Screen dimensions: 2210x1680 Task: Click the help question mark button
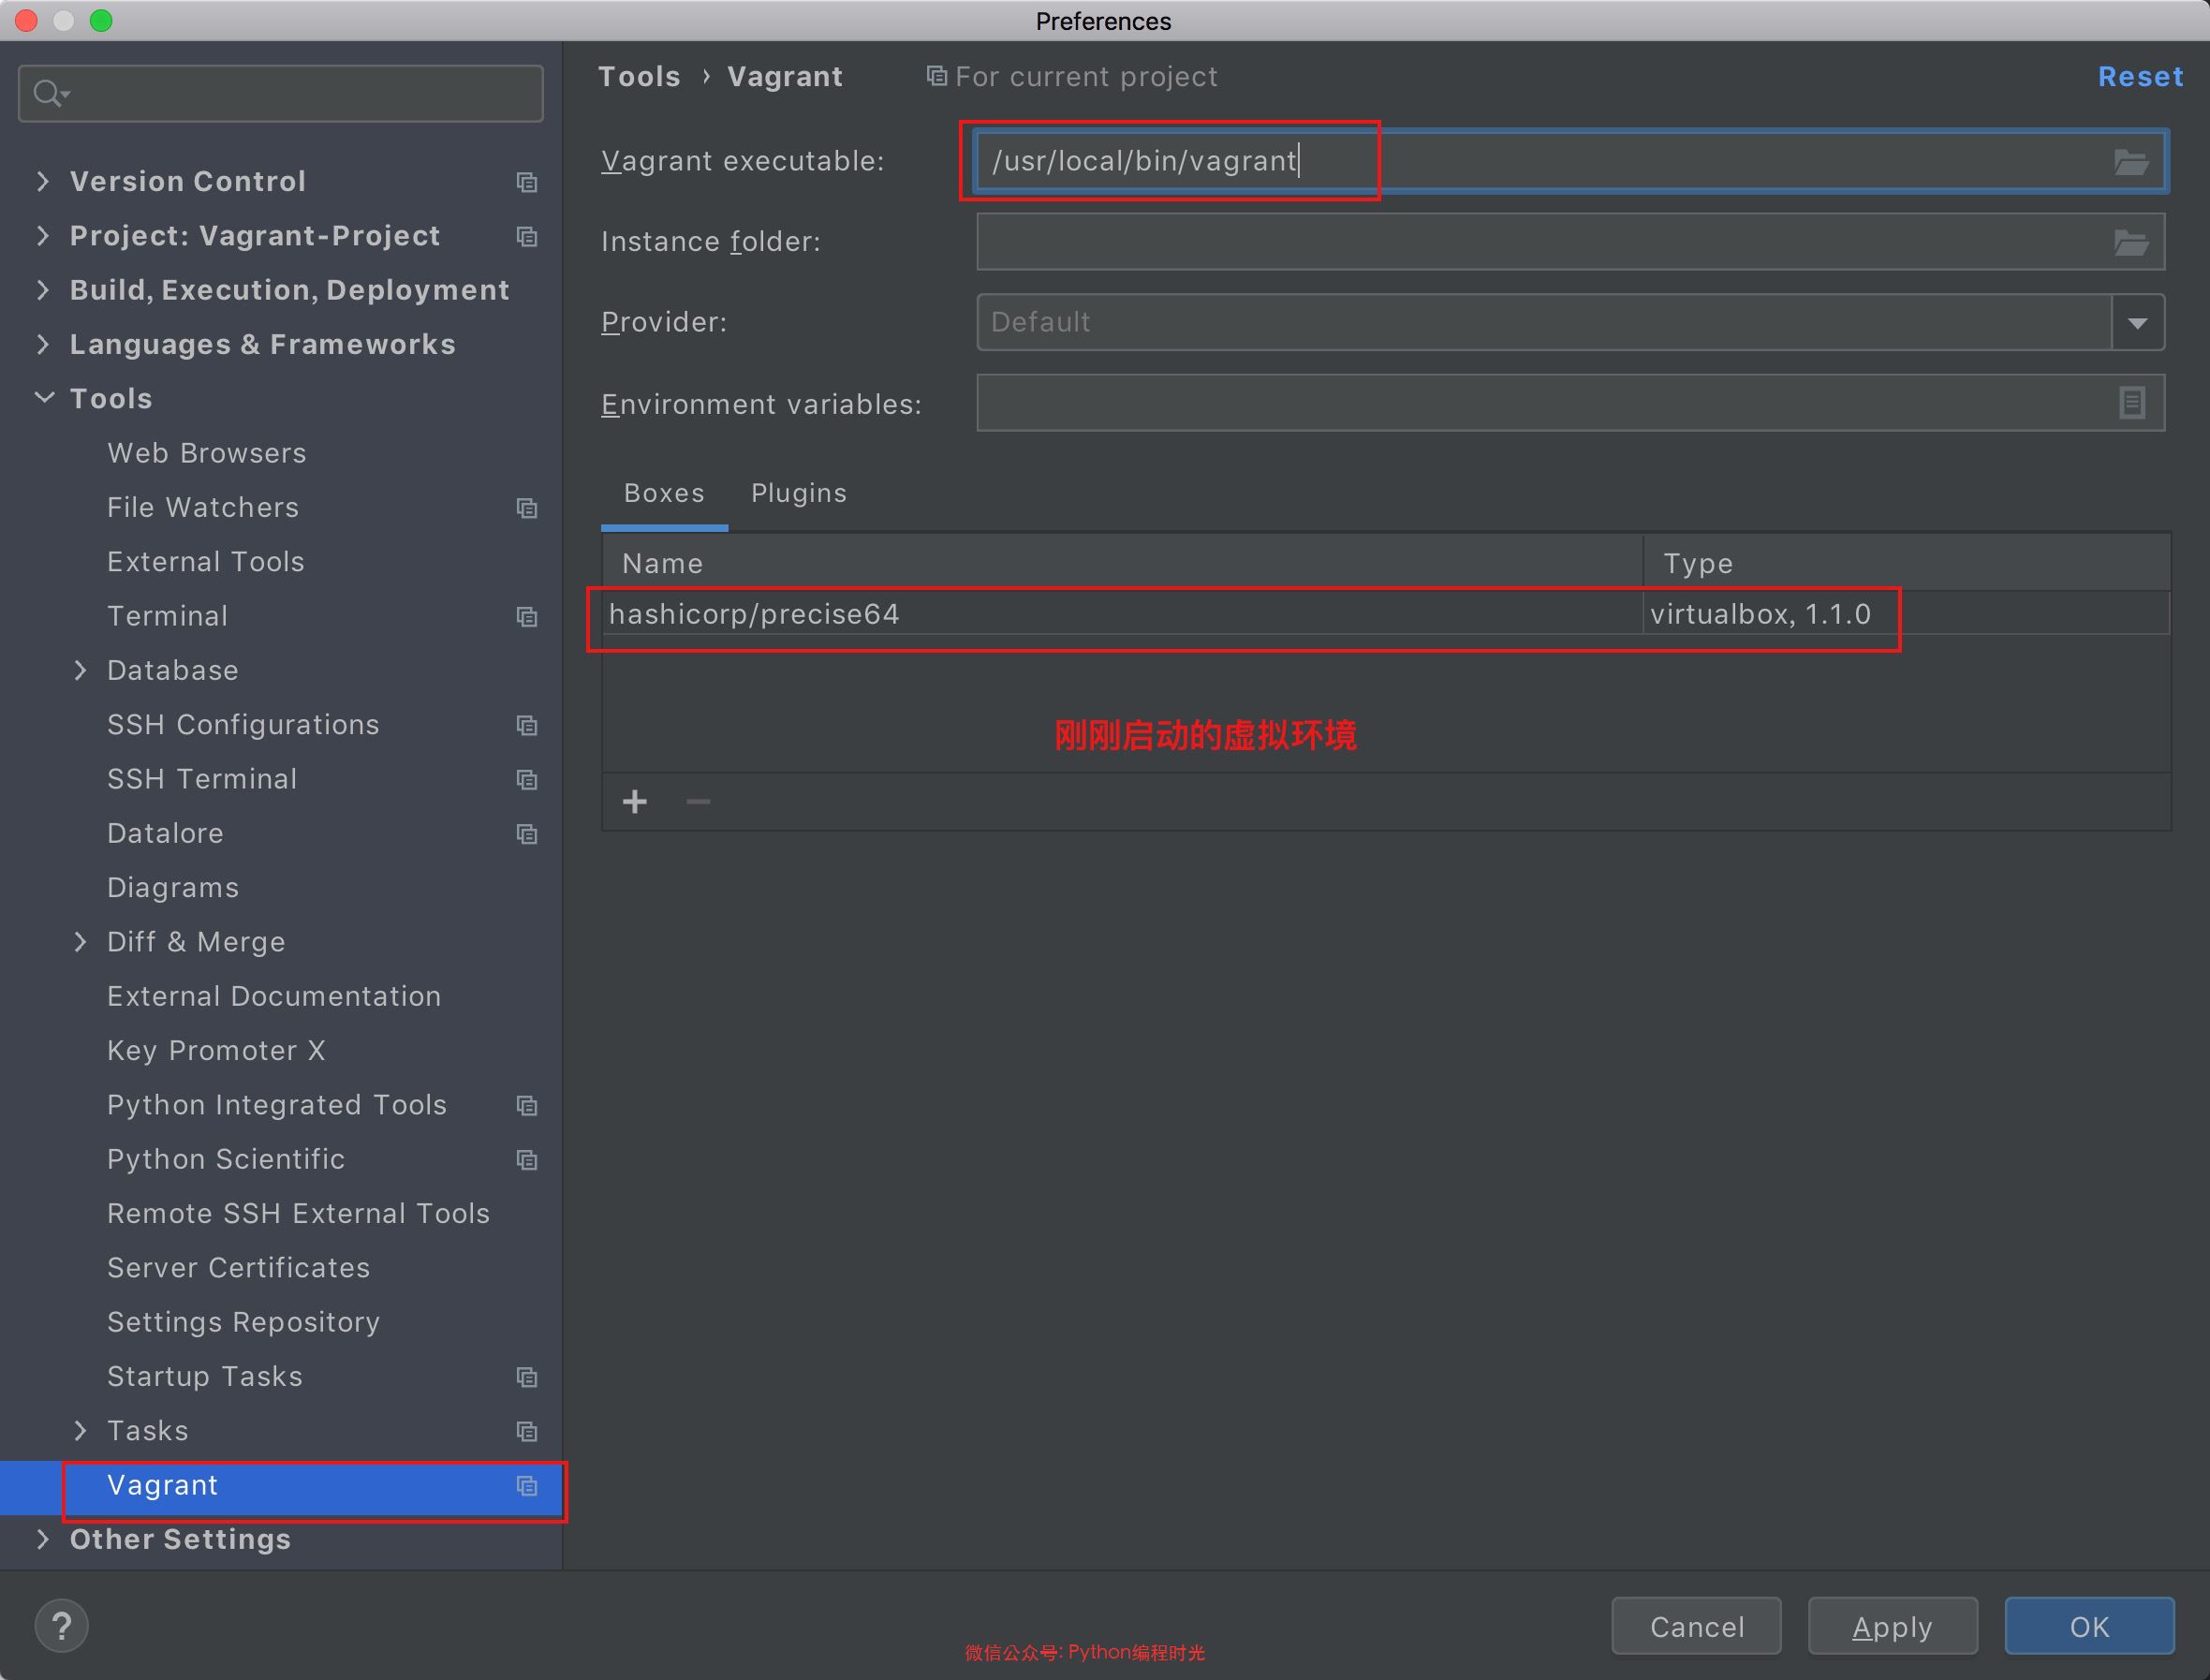[x=61, y=1626]
